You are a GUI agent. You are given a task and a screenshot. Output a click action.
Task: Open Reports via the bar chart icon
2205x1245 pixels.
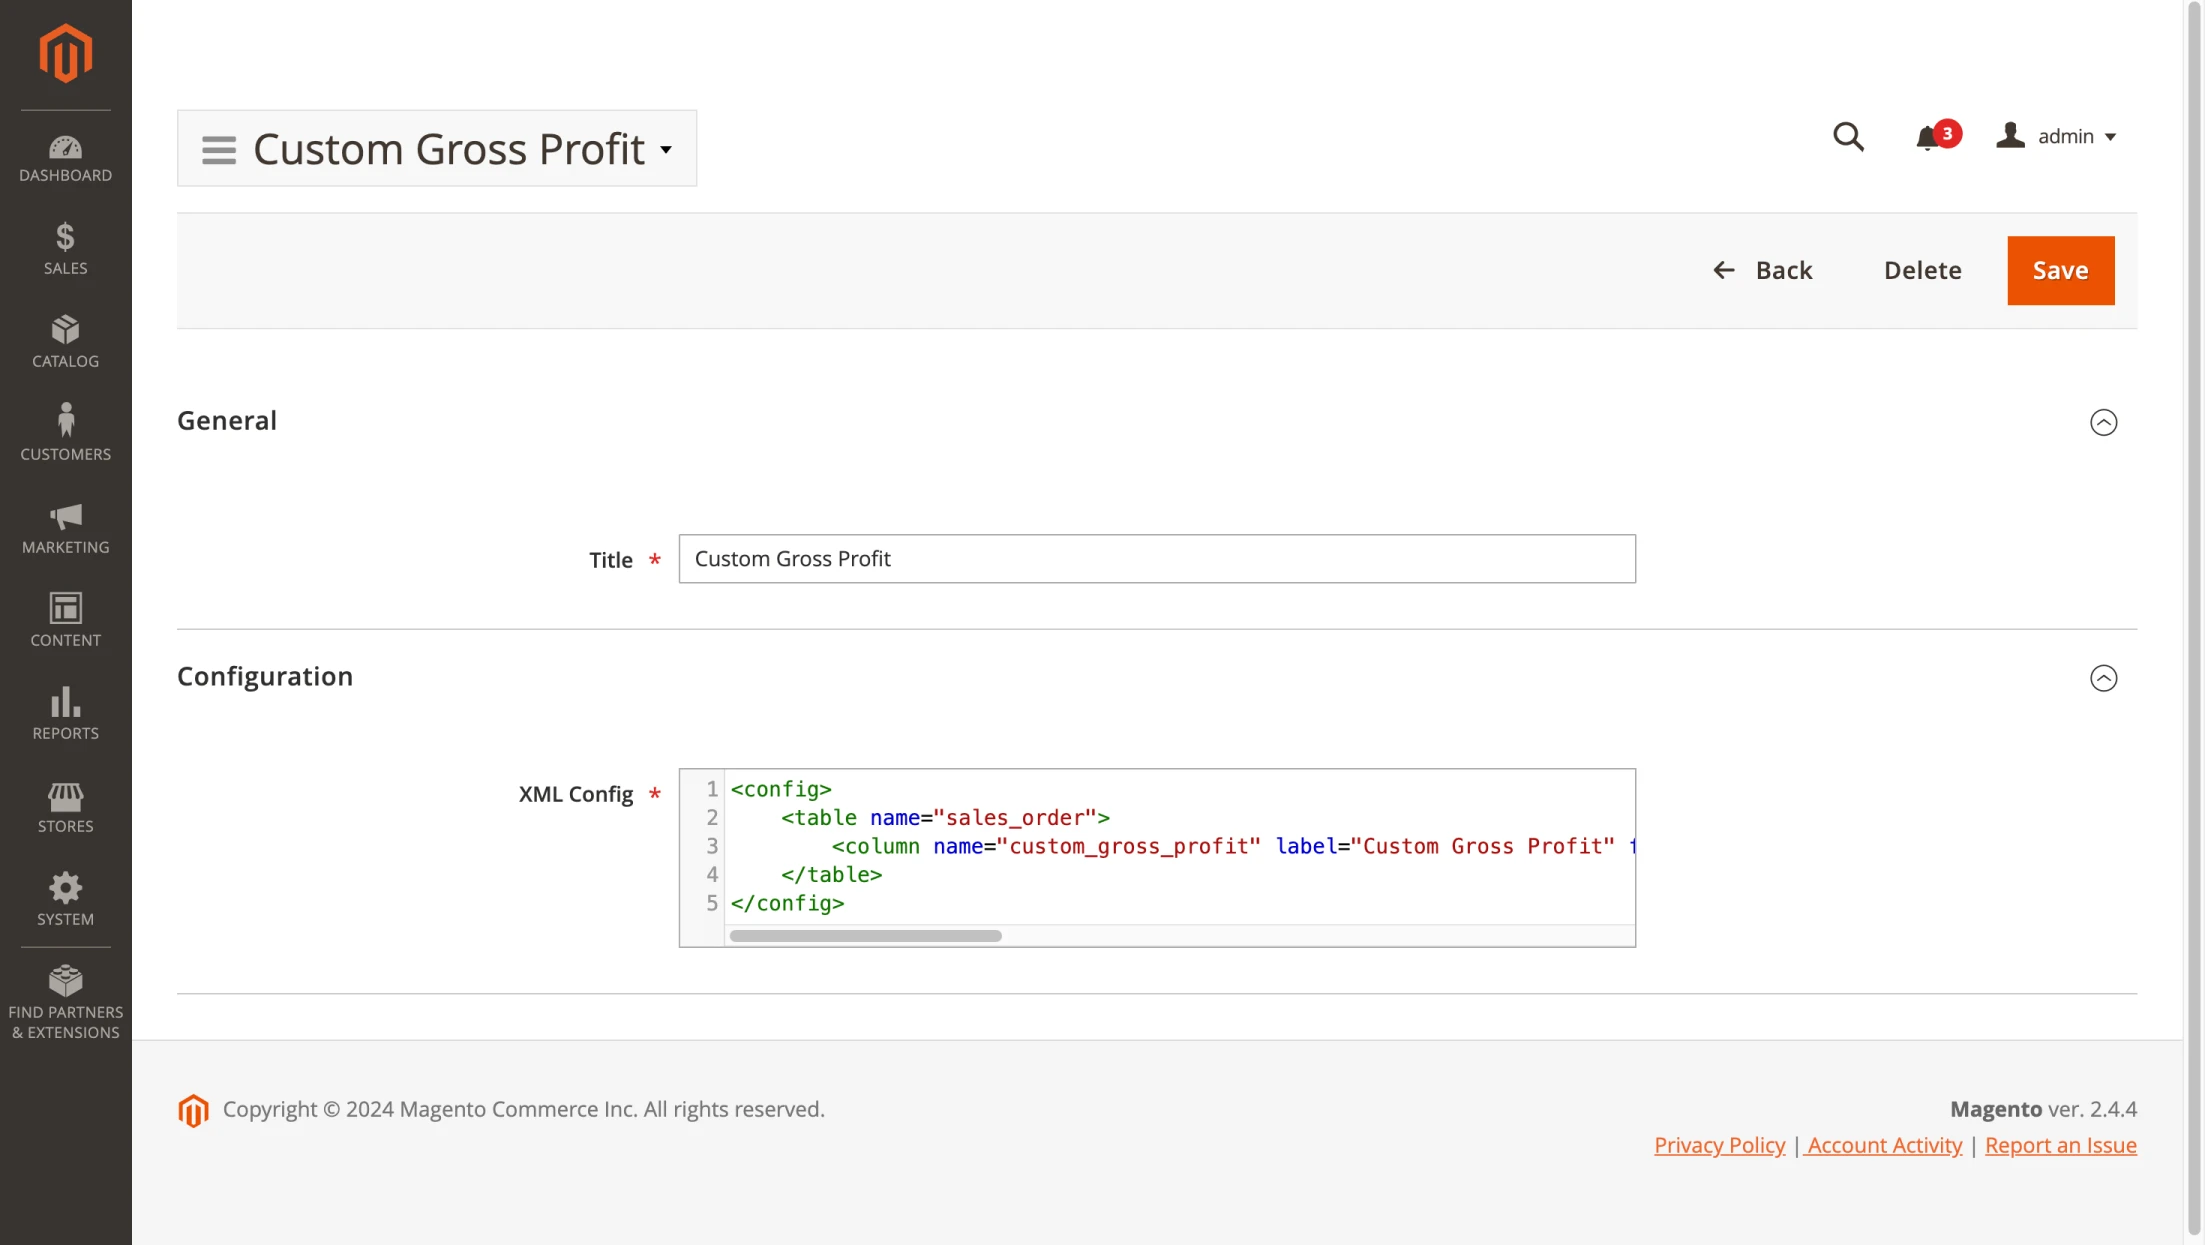(x=65, y=710)
